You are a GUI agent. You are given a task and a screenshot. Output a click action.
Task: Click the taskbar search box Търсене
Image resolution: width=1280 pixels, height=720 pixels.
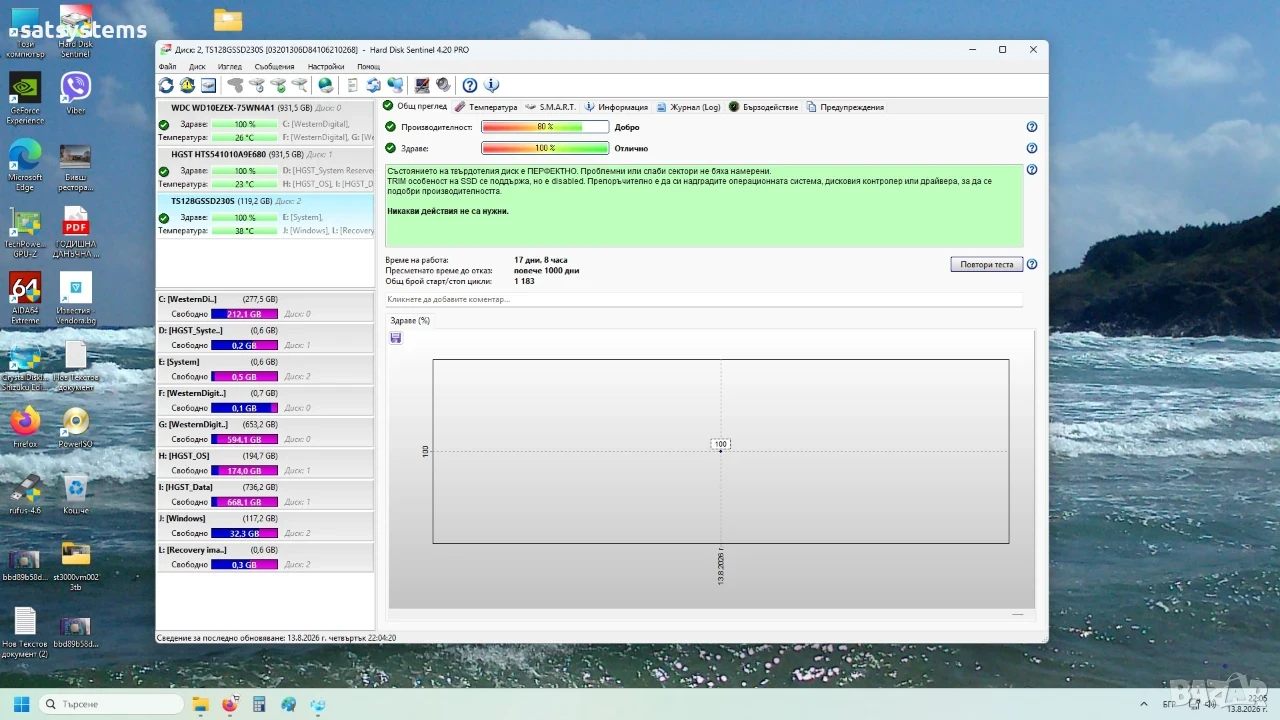pyautogui.click(x=112, y=704)
